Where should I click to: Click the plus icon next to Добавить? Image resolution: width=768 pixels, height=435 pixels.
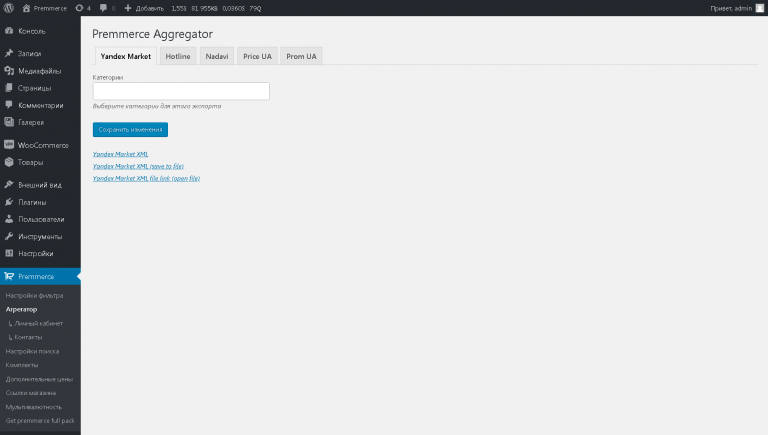pos(128,8)
